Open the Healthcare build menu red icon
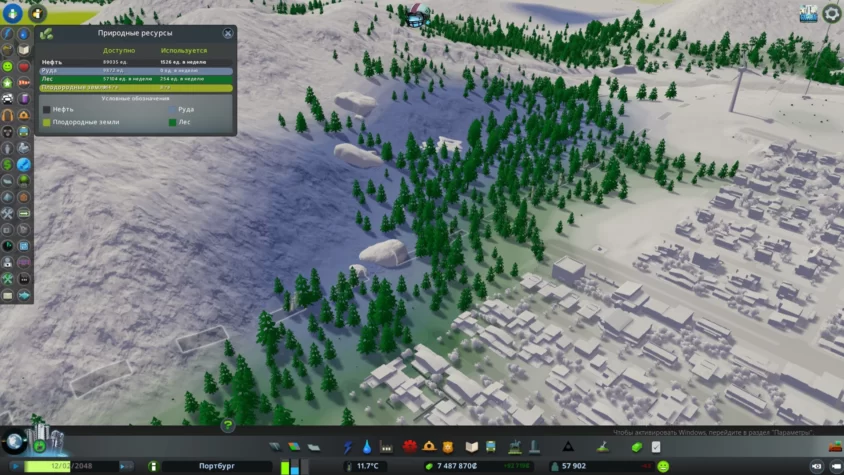This screenshot has height=475, width=844. [x=410, y=447]
